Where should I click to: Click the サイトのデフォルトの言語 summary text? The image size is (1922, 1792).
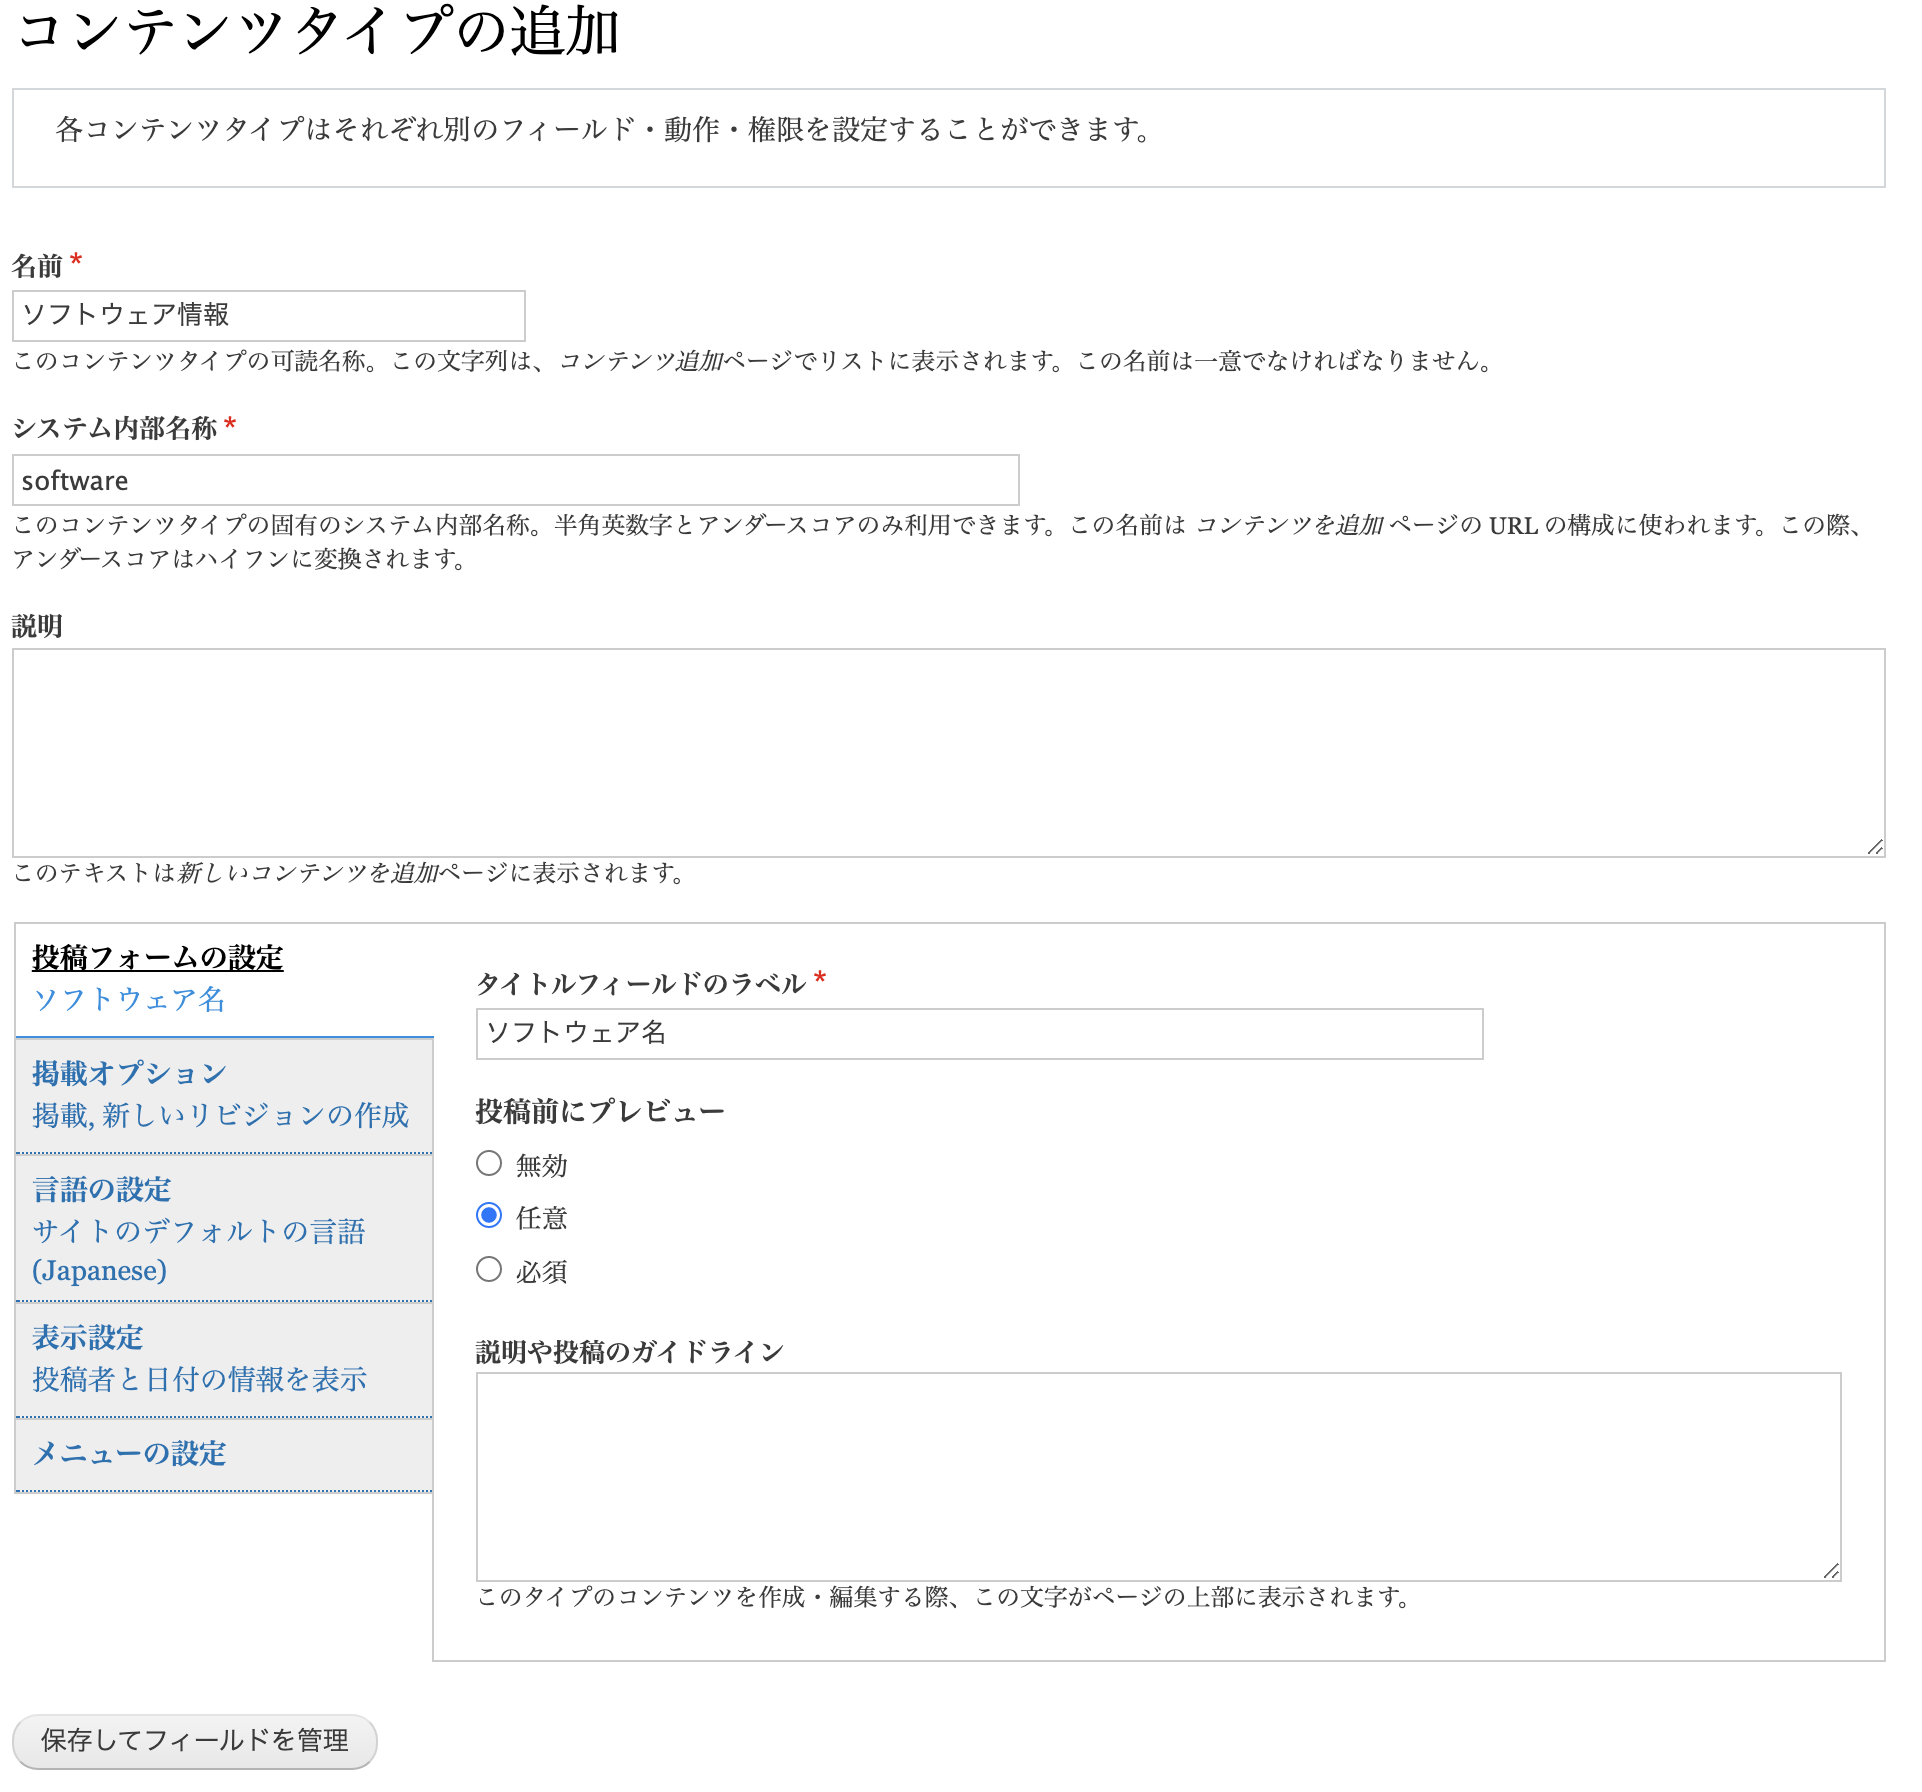click(x=198, y=1231)
